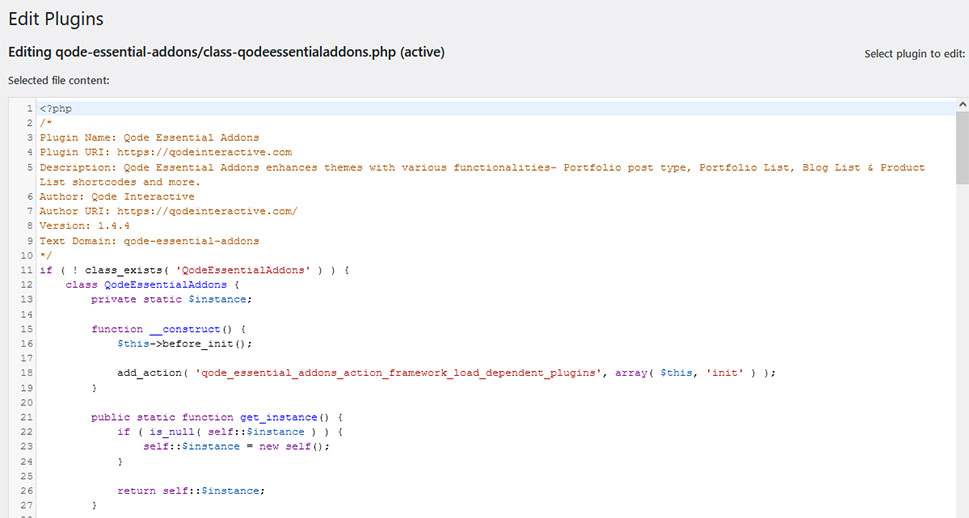Click line number 20 in gutter

27,402
